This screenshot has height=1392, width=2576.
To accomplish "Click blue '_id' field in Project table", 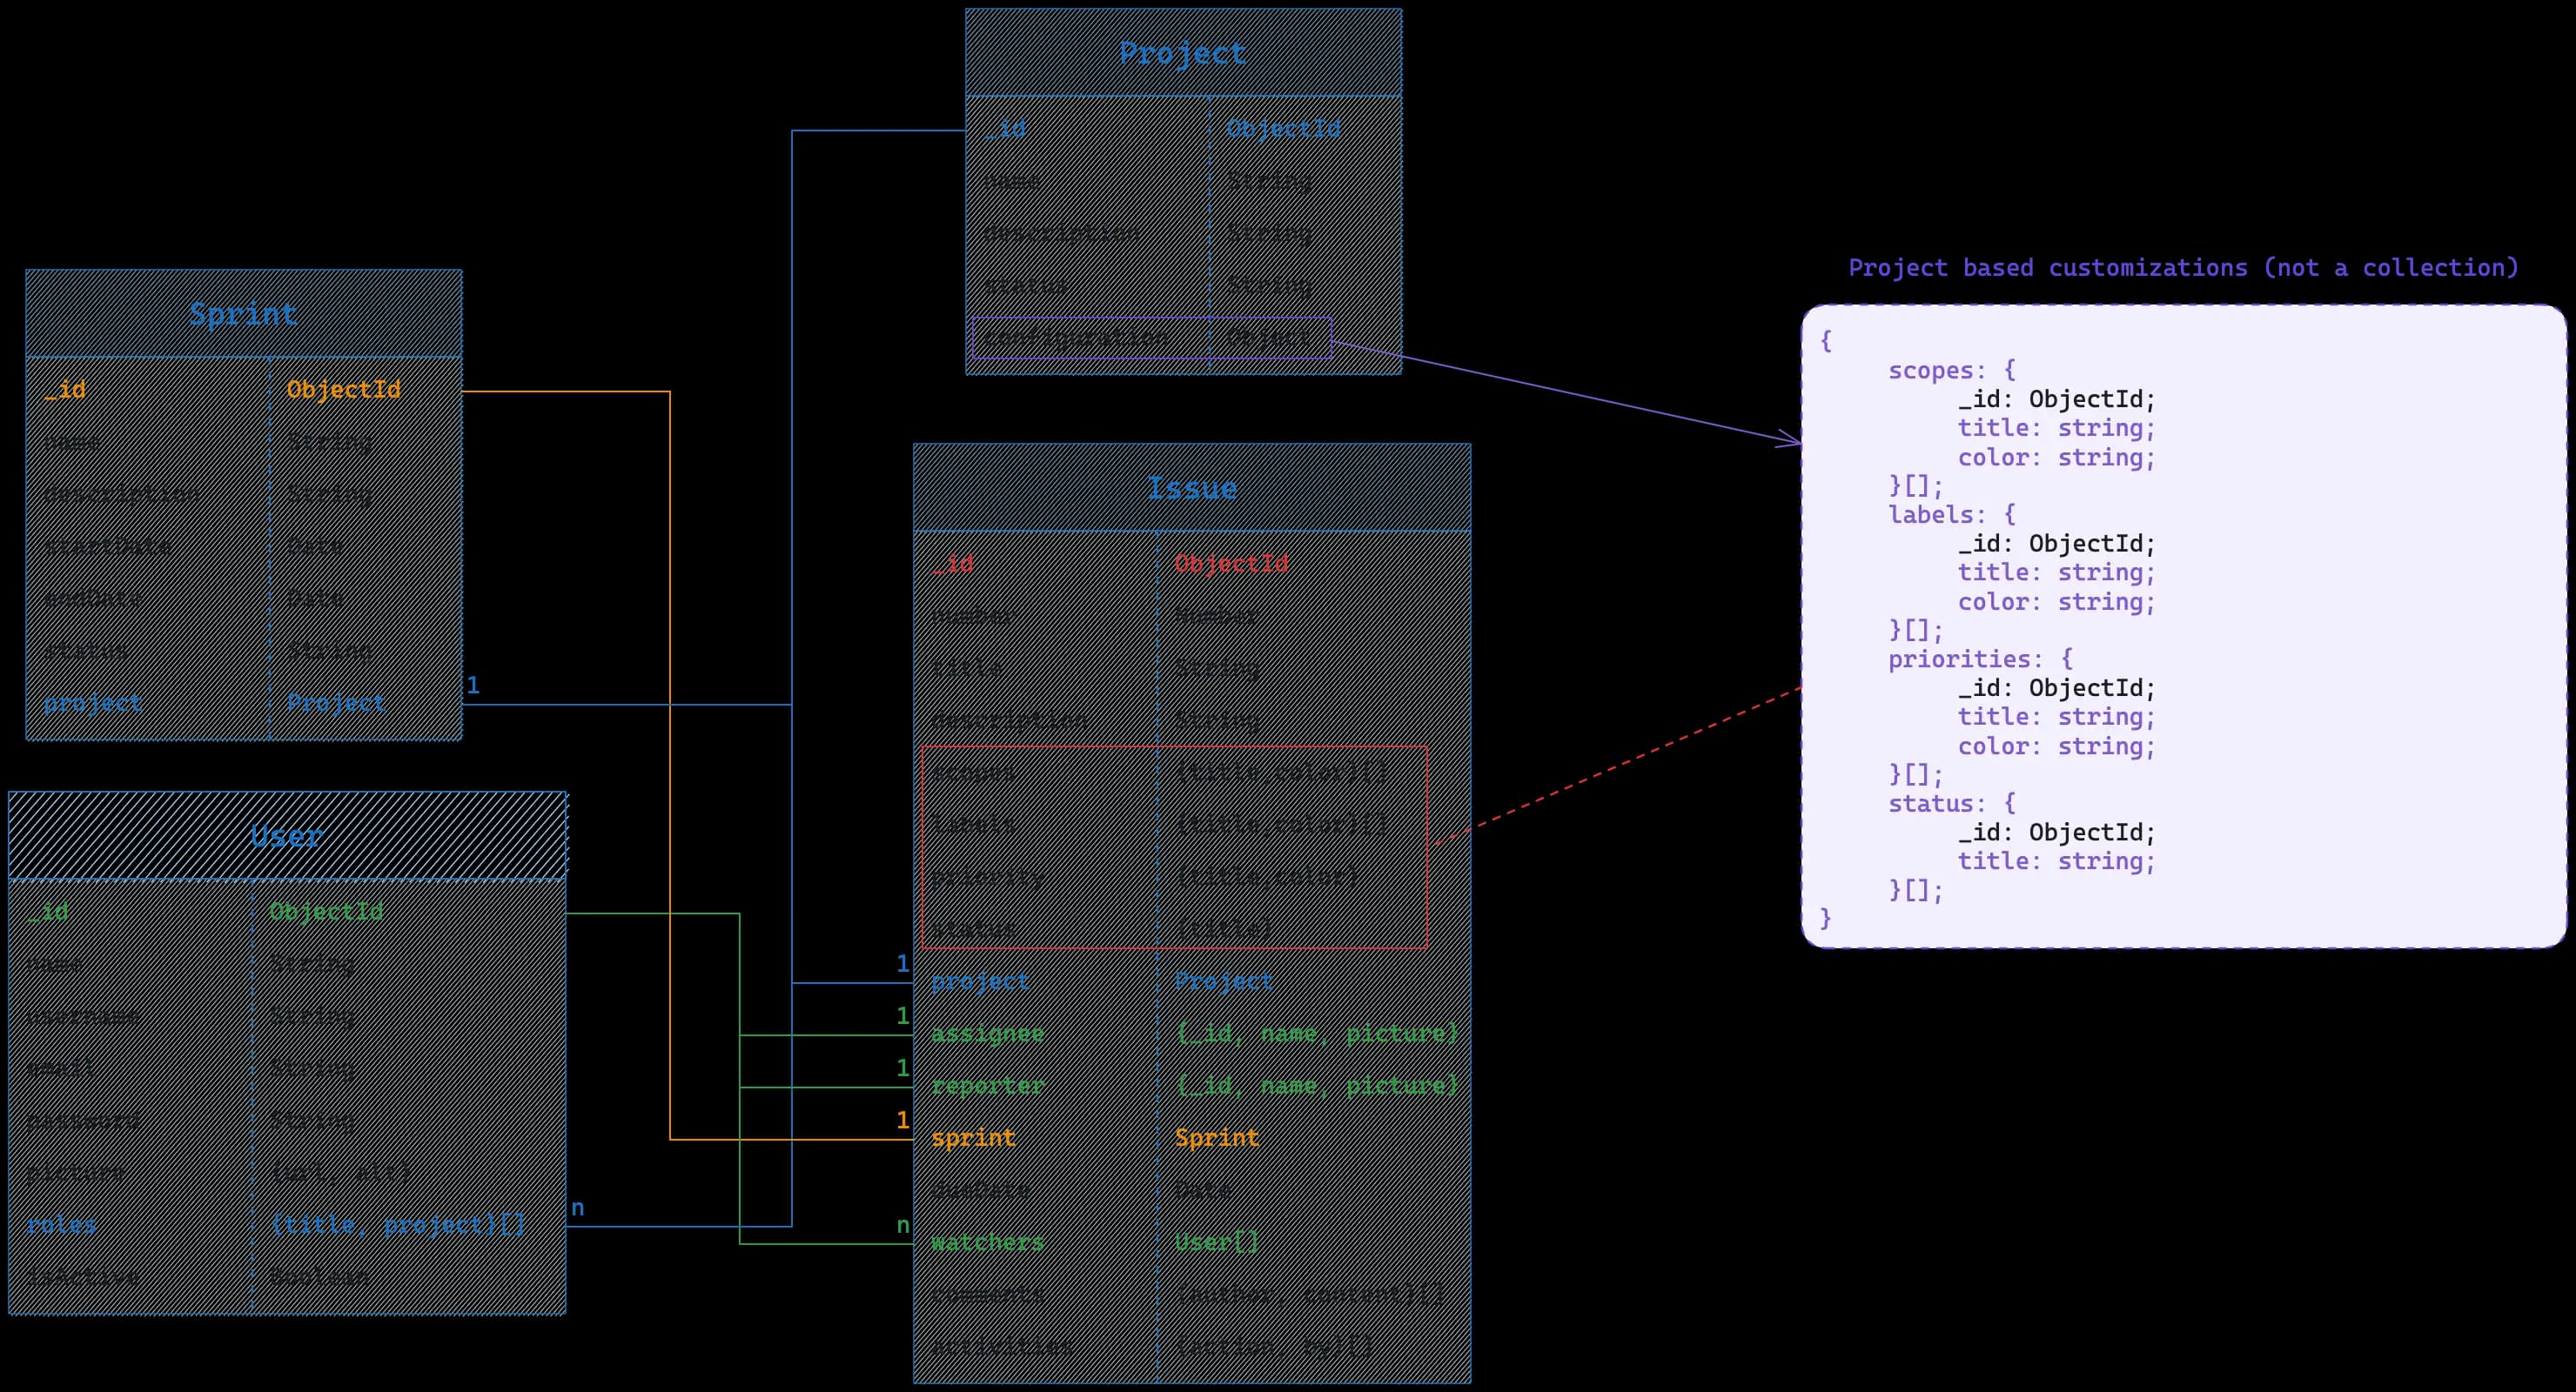I will pyautogui.click(x=1005, y=129).
